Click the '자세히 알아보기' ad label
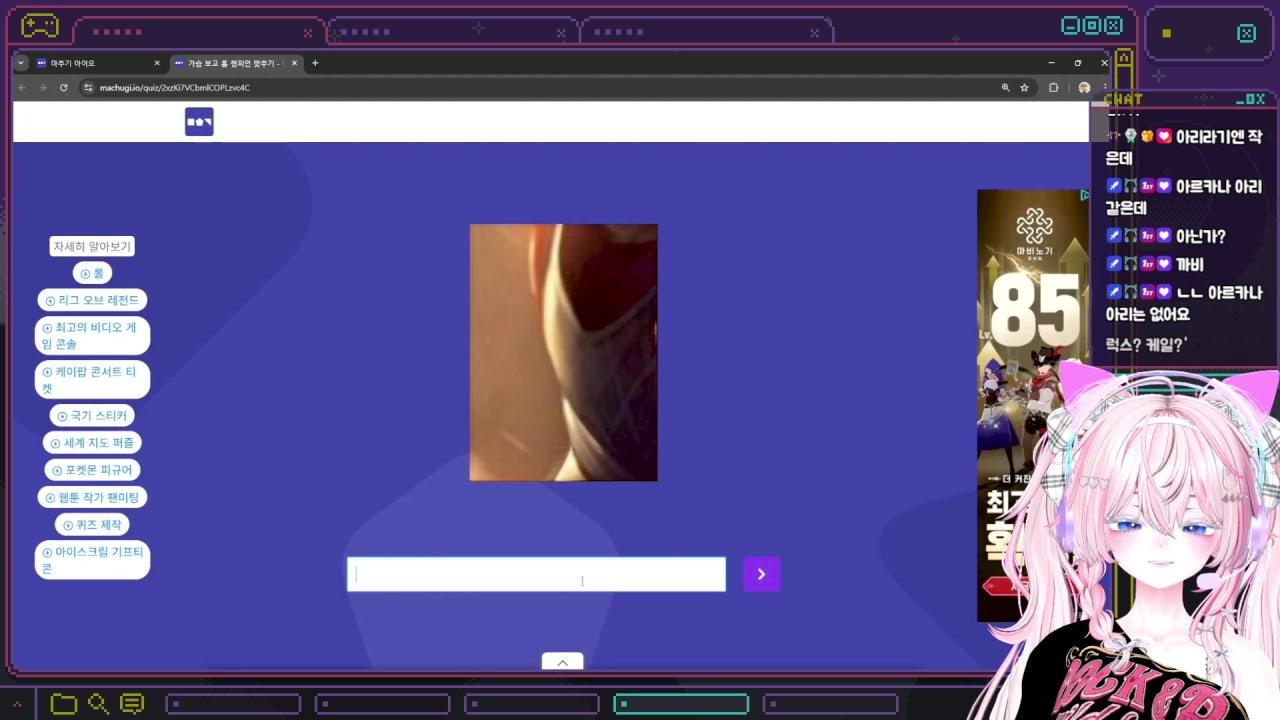The image size is (1280, 720). coord(92,246)
